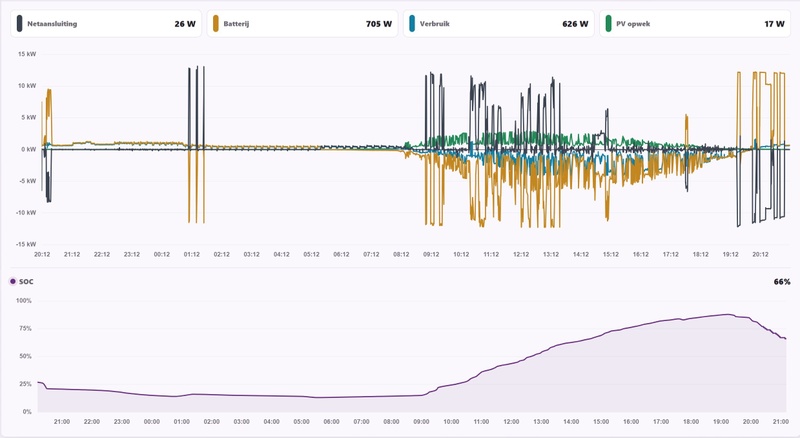
Task: Toggle the Netaansluiting series card
Action: coord(106,23)
